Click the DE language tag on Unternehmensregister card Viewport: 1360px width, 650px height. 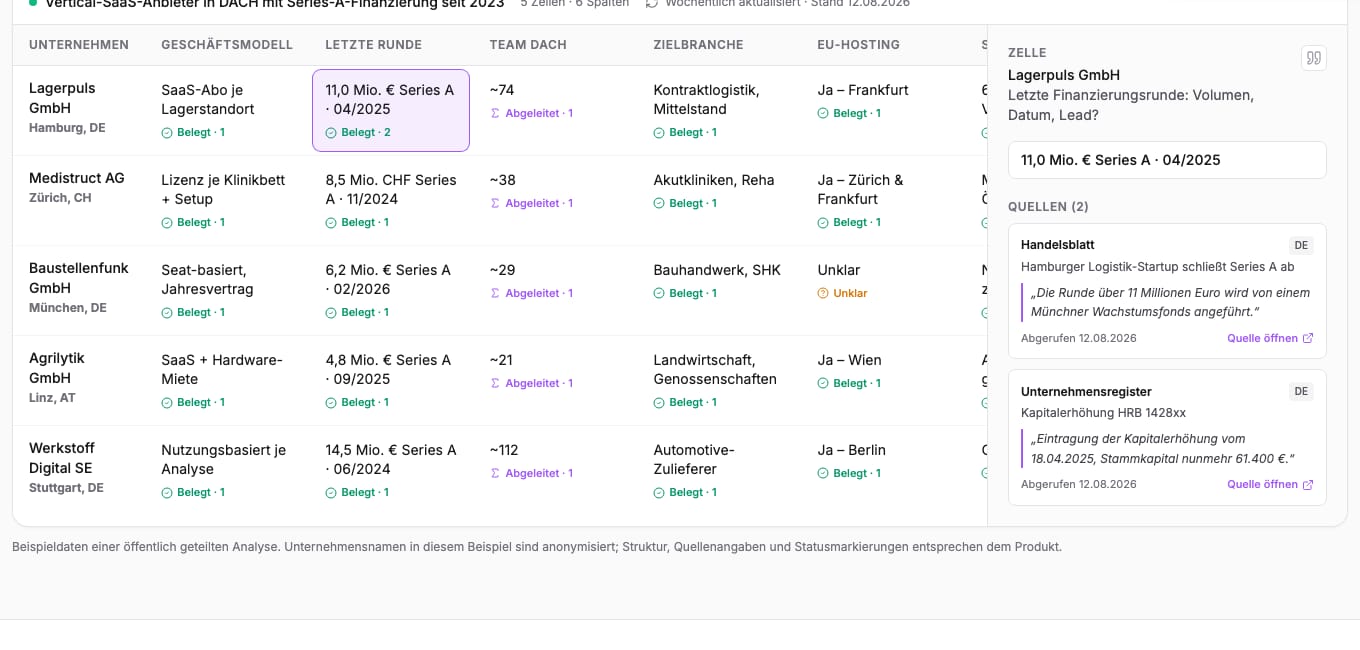1301,391
